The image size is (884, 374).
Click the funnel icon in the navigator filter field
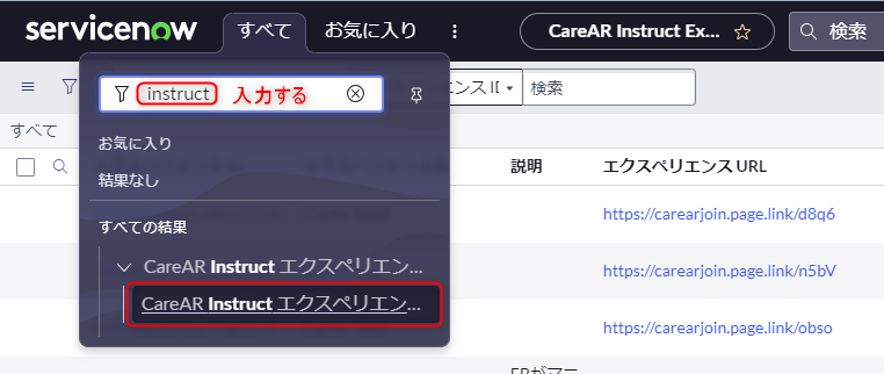(x=121, y=94)
